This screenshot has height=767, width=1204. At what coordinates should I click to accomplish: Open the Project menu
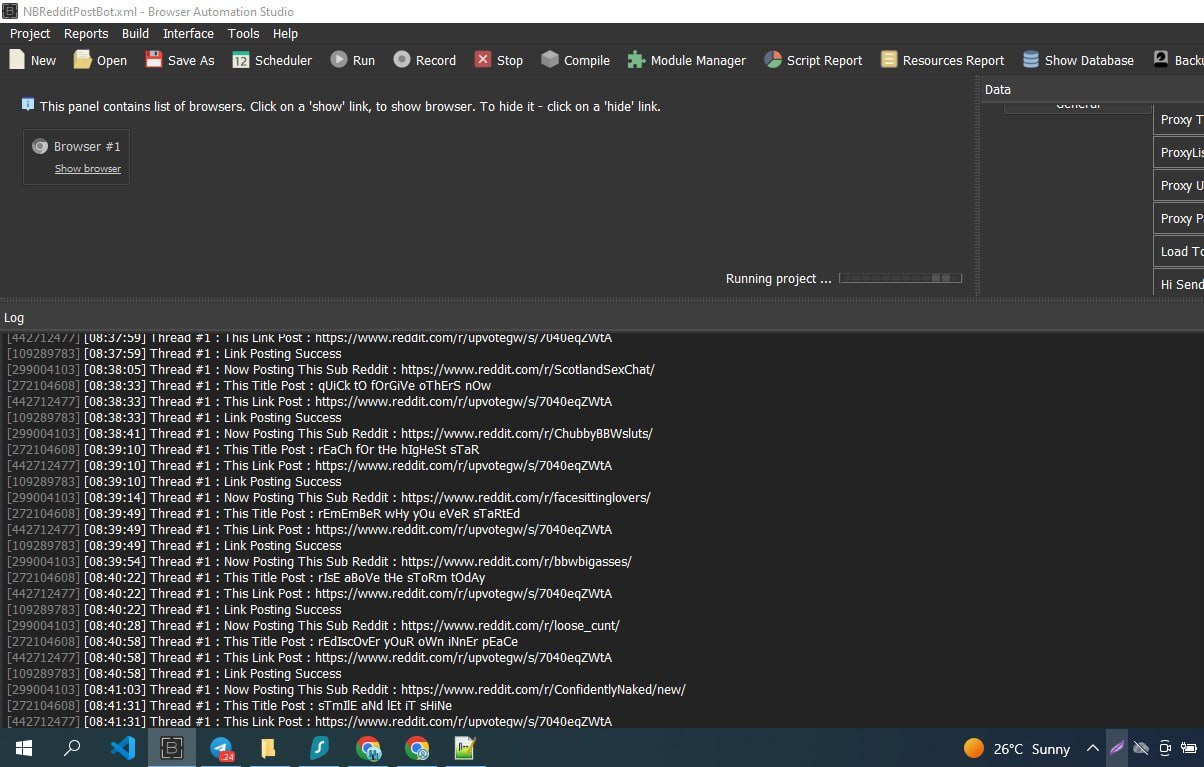click(30, 33)
